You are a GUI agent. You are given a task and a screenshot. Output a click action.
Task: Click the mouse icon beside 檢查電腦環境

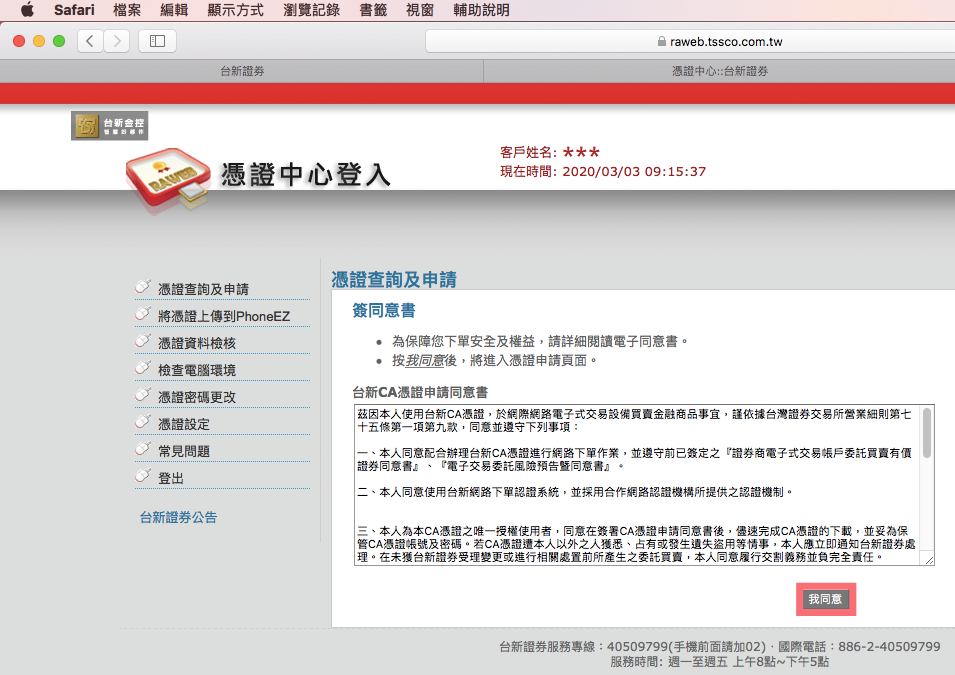tap(143, 367)
